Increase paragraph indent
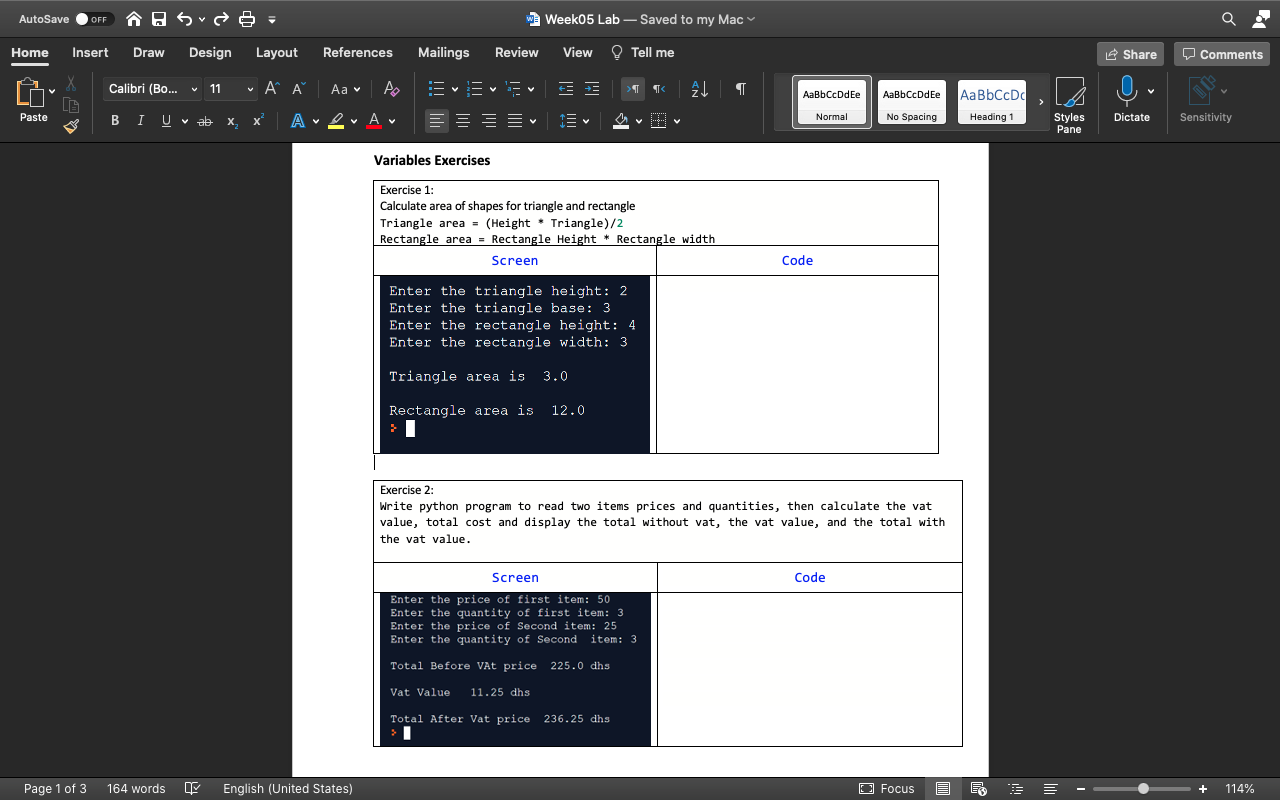This screenshot has height=800, width=1280. click(x=592, y=89)
